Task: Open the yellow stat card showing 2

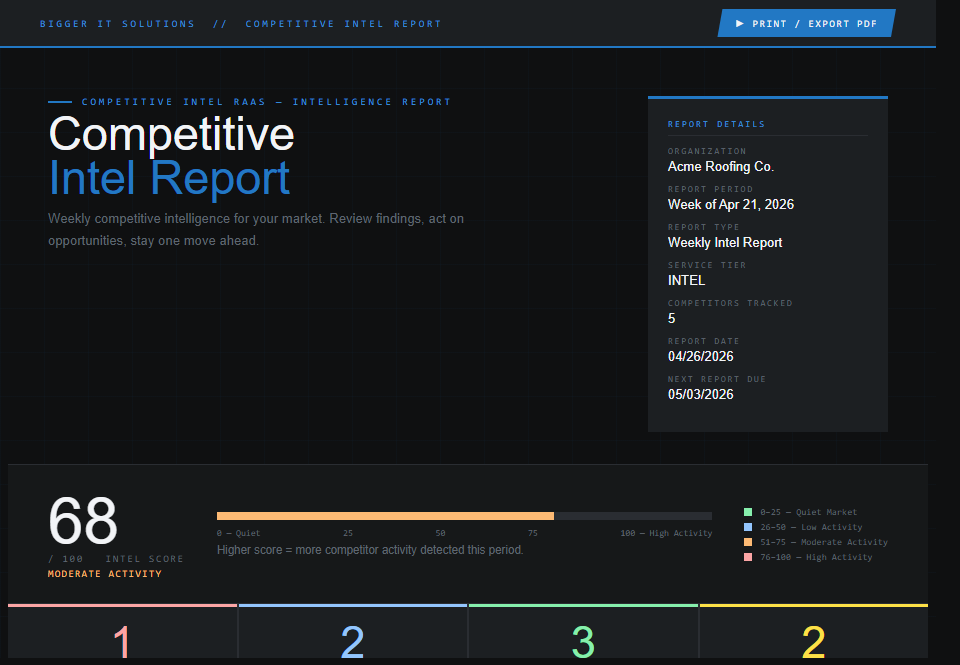Action: (x=814, y=631)
